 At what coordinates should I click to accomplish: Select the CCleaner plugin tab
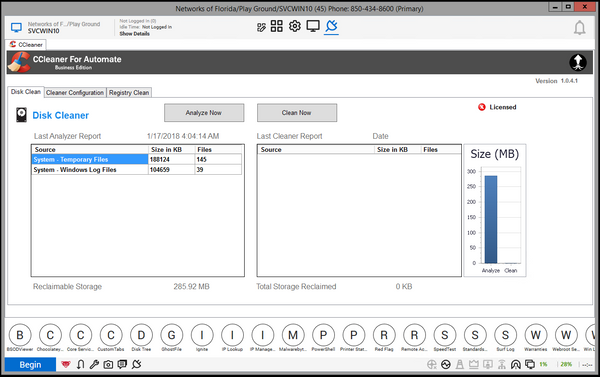(26, 45)
